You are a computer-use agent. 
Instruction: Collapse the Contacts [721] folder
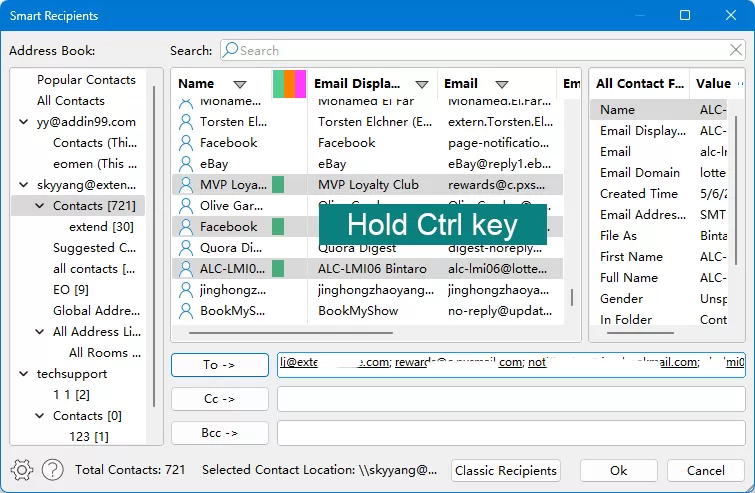point(40,206)
